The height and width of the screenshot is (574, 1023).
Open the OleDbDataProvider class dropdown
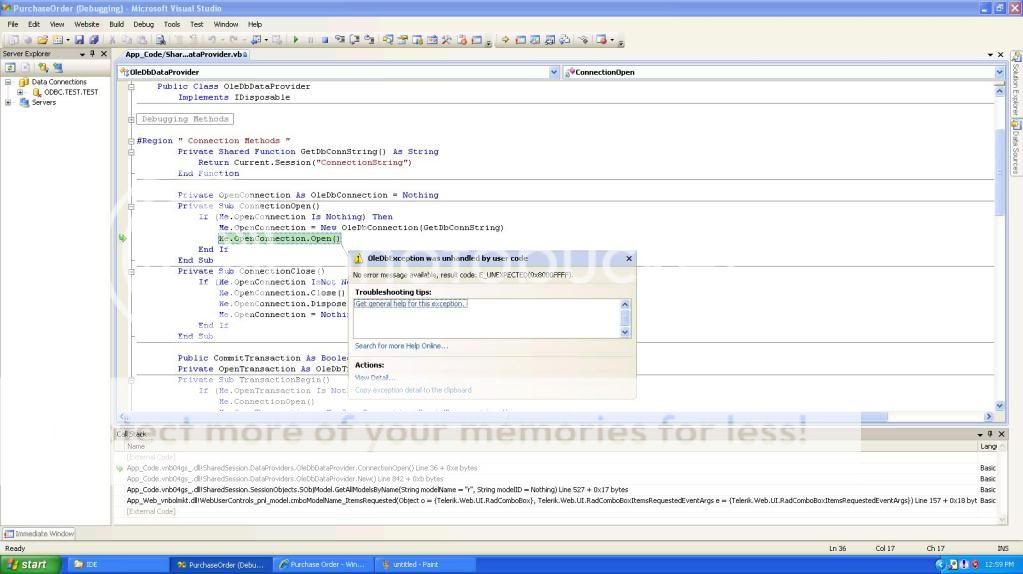554,72
